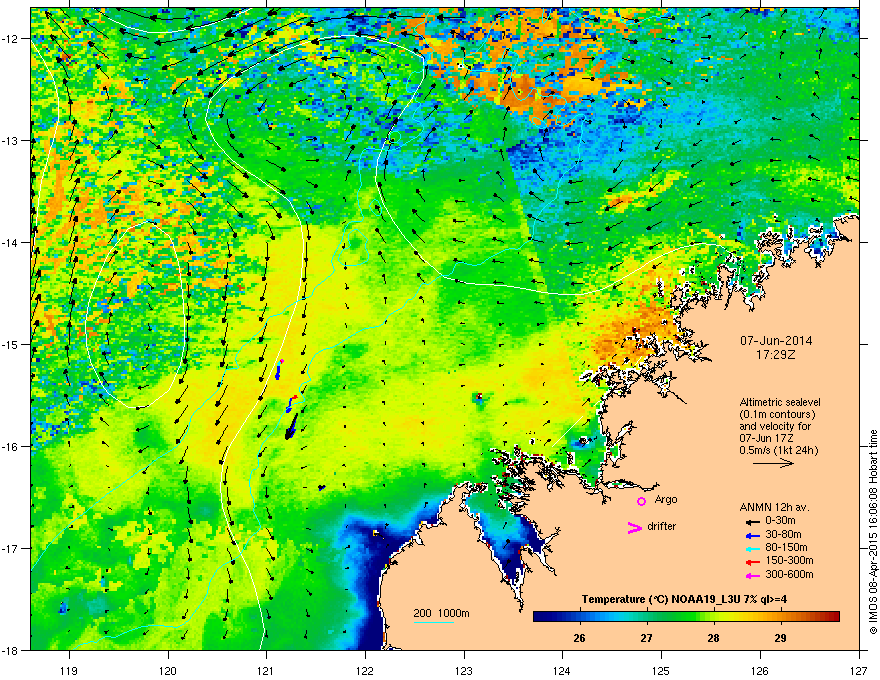The width and height of the screenshot is (880, 680).
Task: Click the colorbar tick label 29
Action: tap(780, 638)
